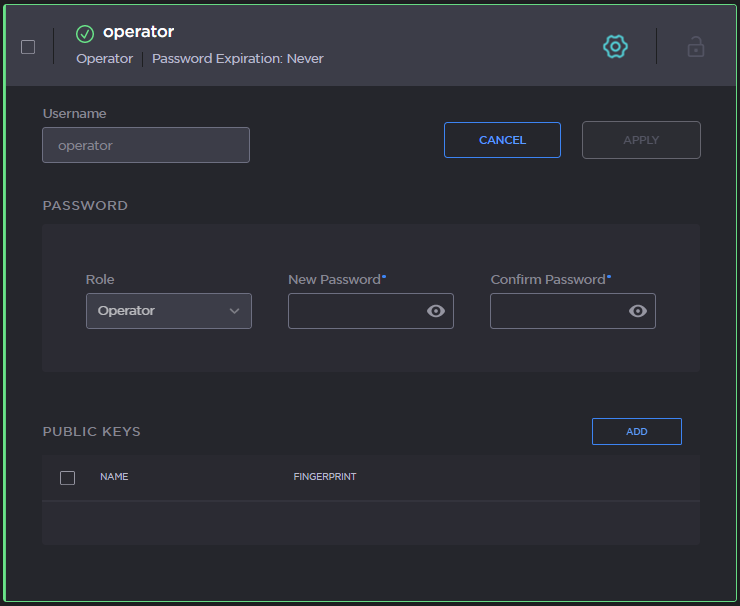Viewport: 740px width, 606px height.
Task: Click the Password Expiration: Never text
Action: pyautogui.click(x=238, y=58)
